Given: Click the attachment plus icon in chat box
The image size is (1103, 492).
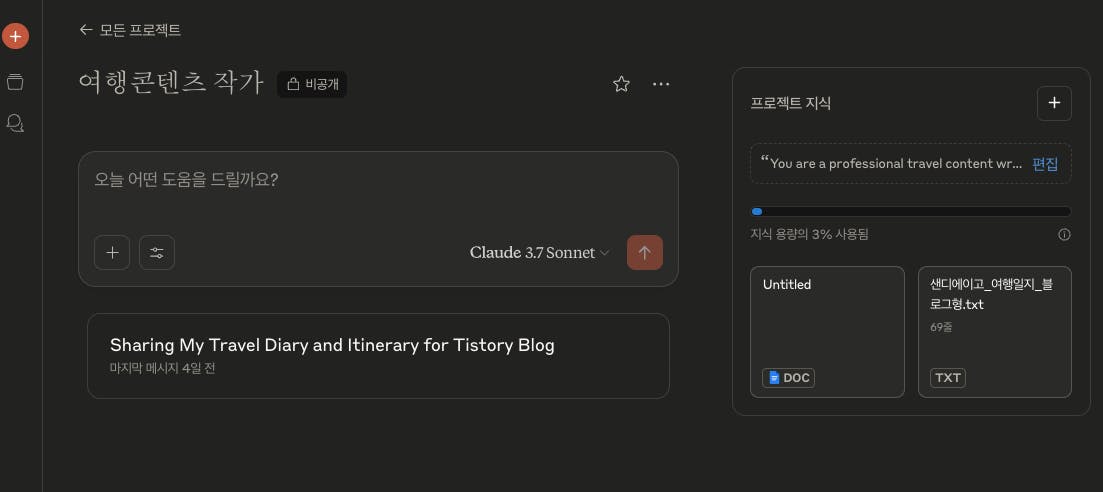Looking at the screenshot, I should [112, 253].
